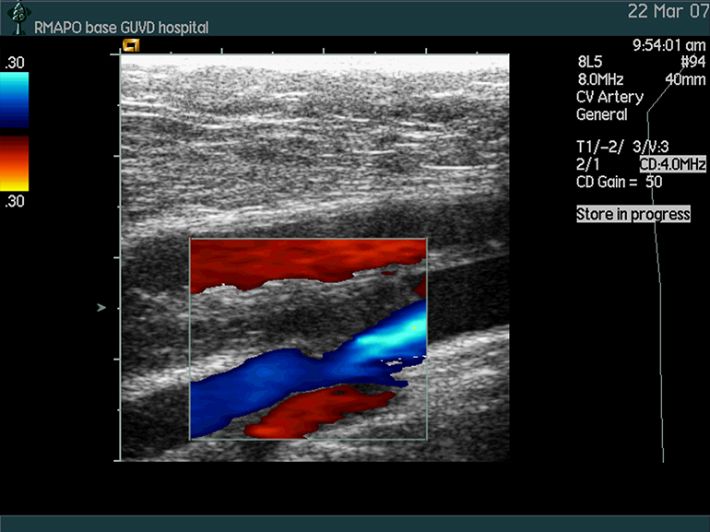This screenshot has height=532, width=710.
Task: Click the tree logo icon
Action: pos(17,17)
